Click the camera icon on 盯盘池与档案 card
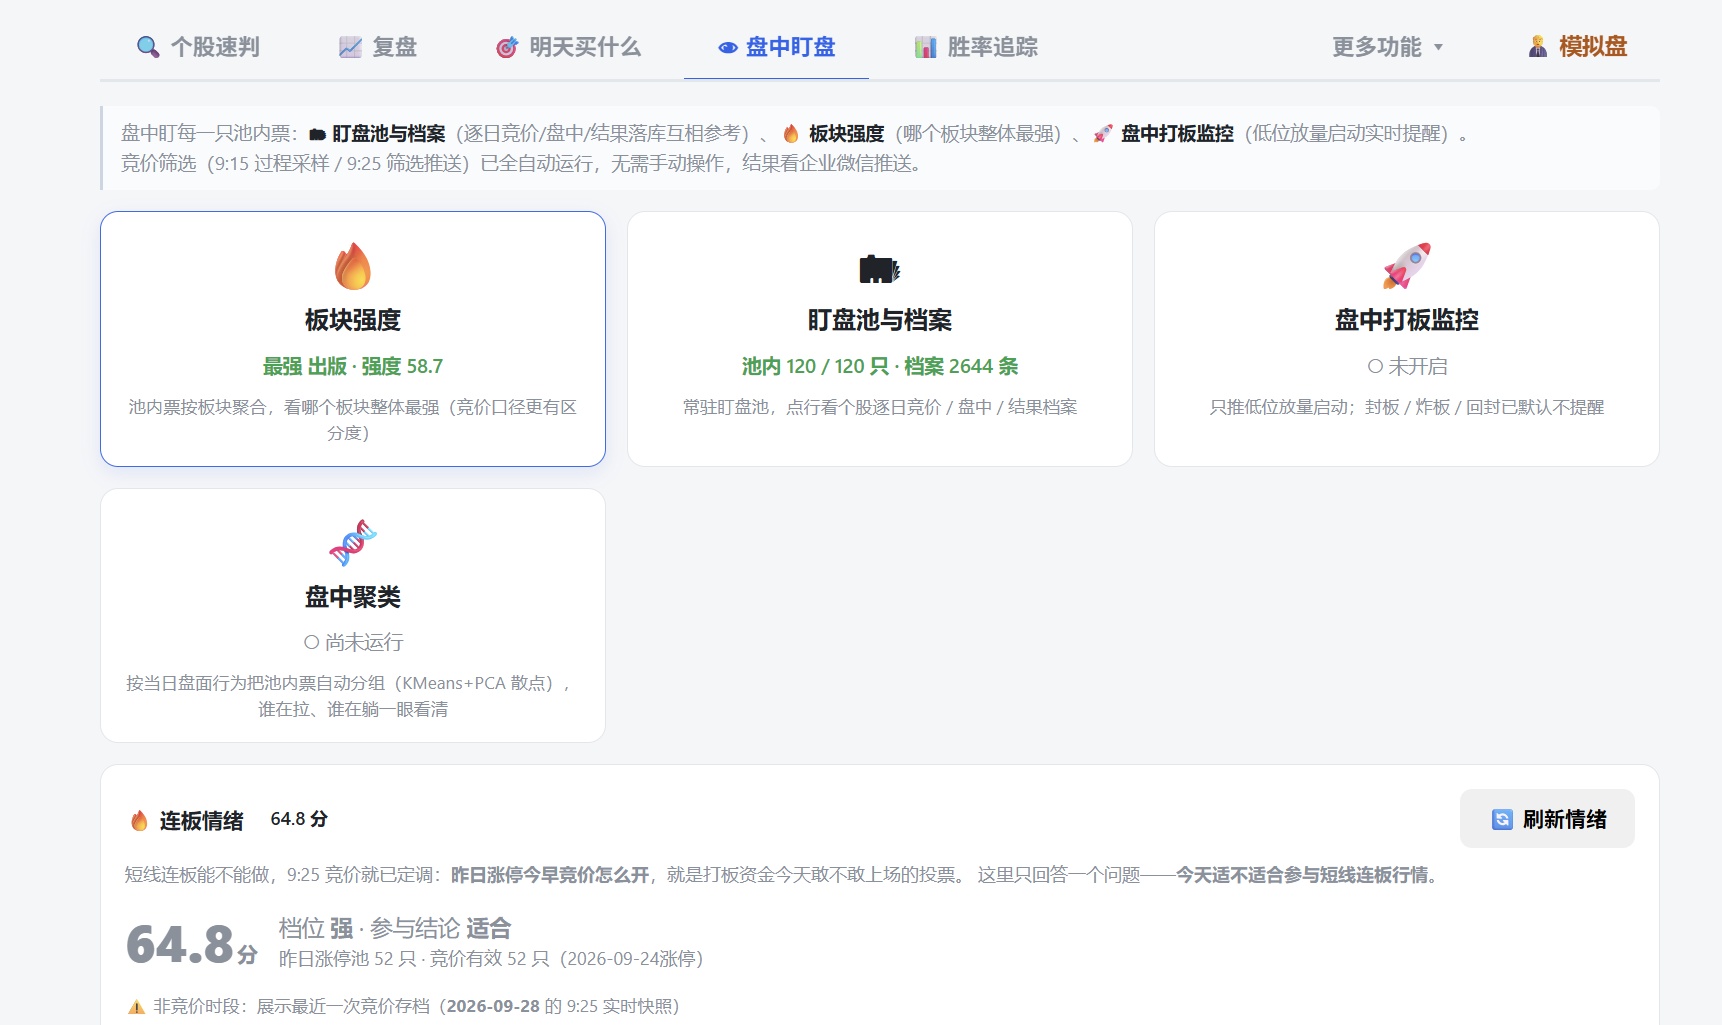 point(880,269)
